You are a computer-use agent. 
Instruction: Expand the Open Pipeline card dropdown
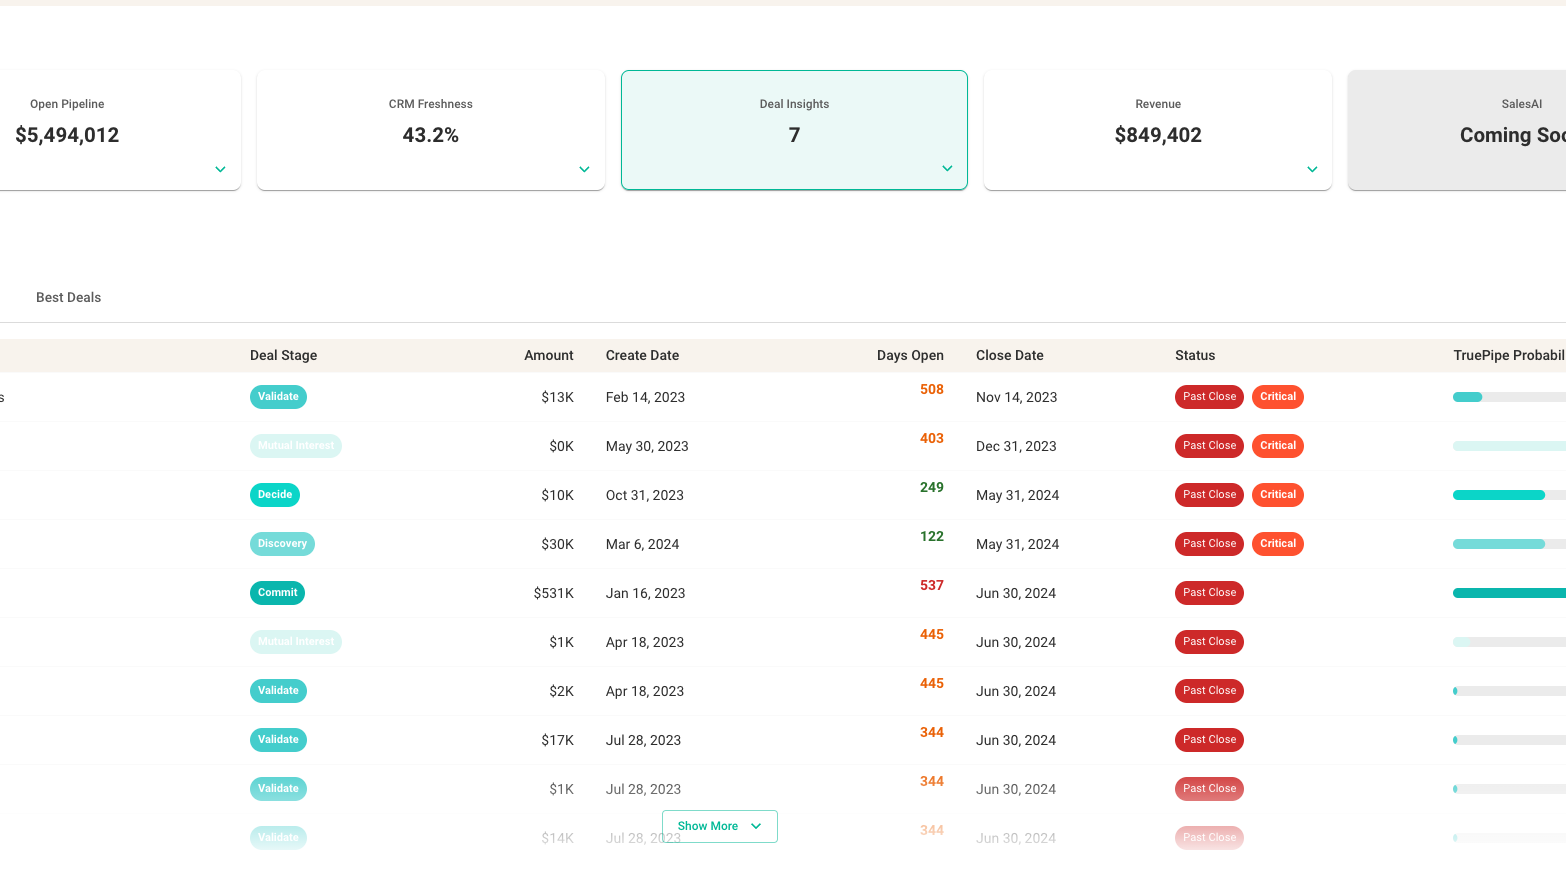click(219, 169)
